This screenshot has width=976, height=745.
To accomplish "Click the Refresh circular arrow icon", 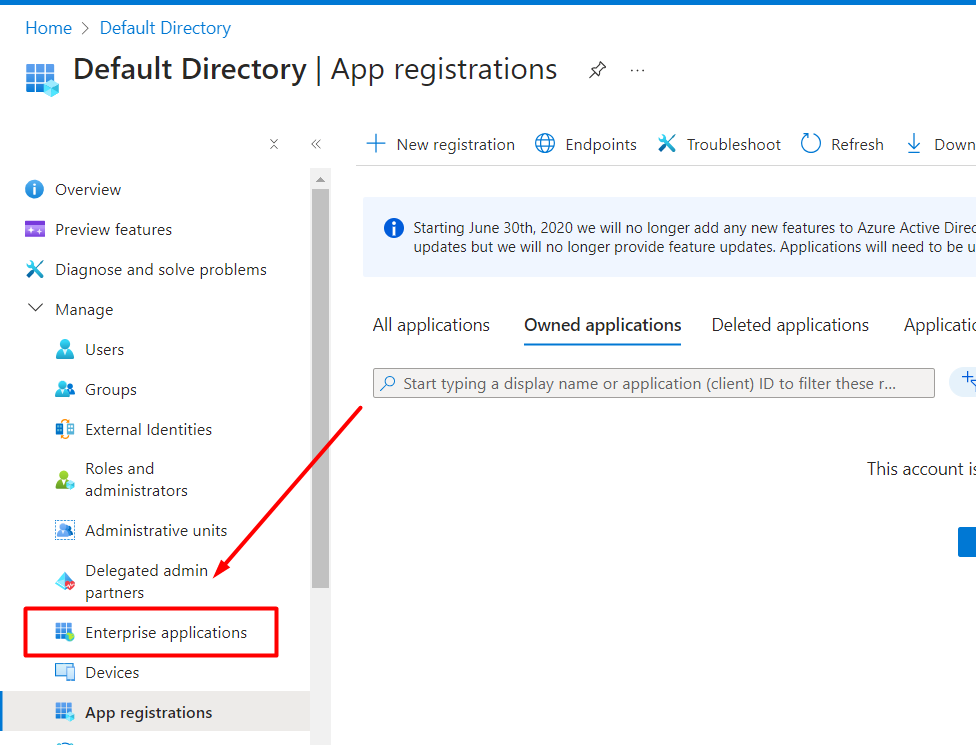I will tap(810, 144).
